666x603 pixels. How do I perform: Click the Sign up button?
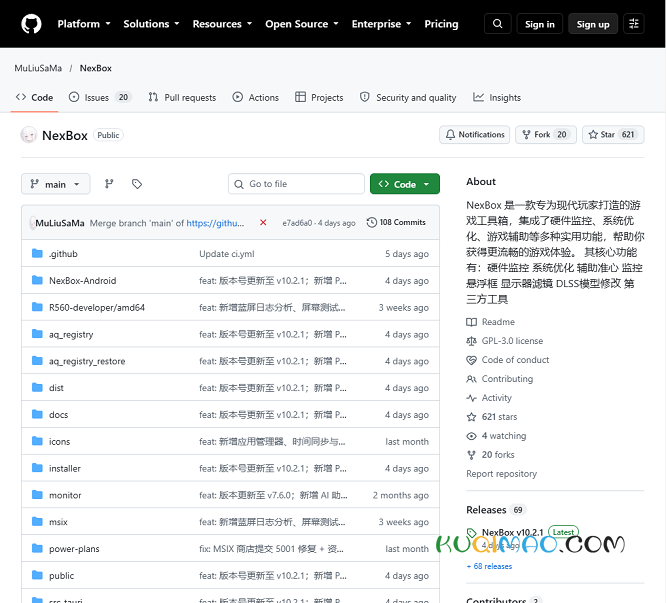(593, 24)
